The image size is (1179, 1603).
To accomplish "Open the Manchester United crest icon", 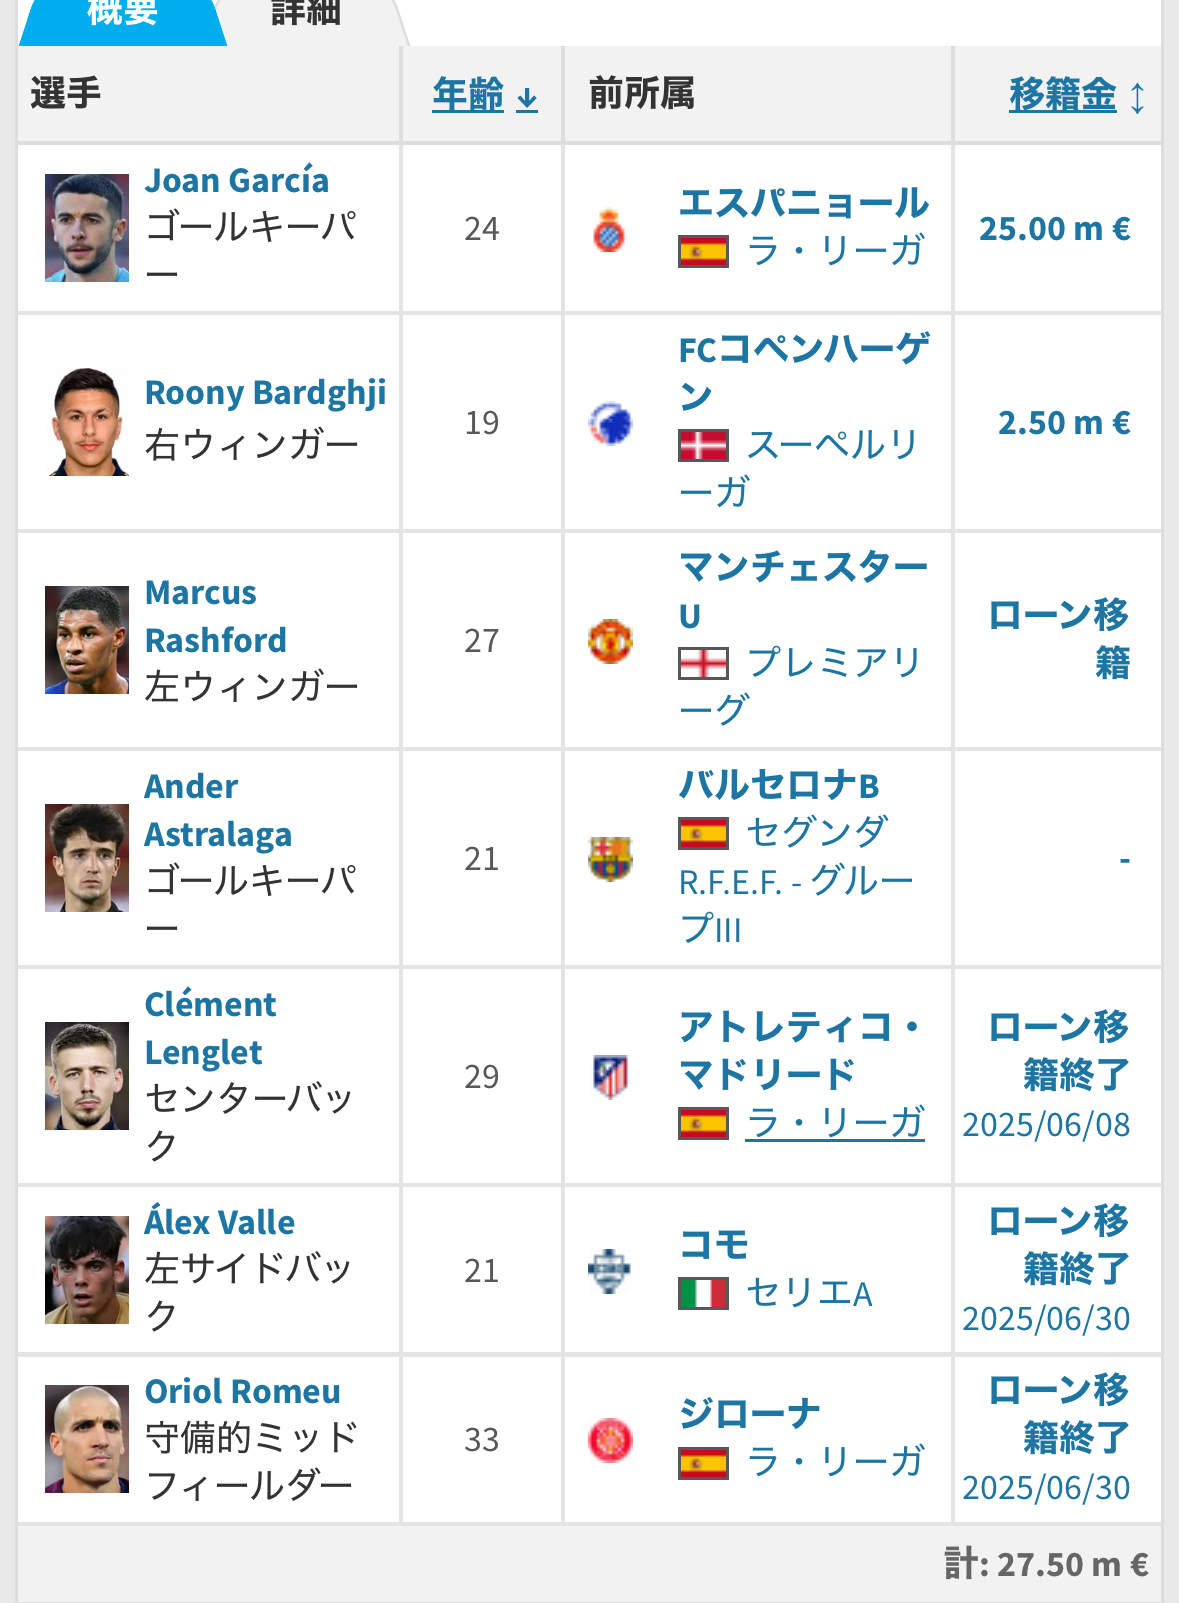I will pos(609,641).
